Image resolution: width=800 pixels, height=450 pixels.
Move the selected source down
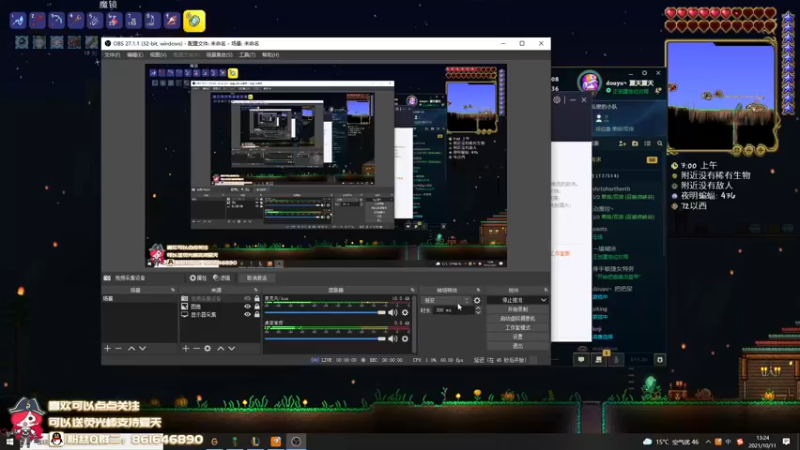(232, 348)
